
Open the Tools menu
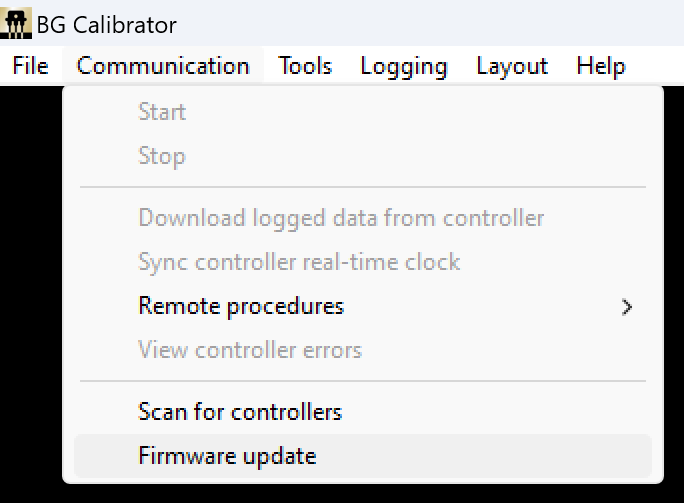point(305,66)
